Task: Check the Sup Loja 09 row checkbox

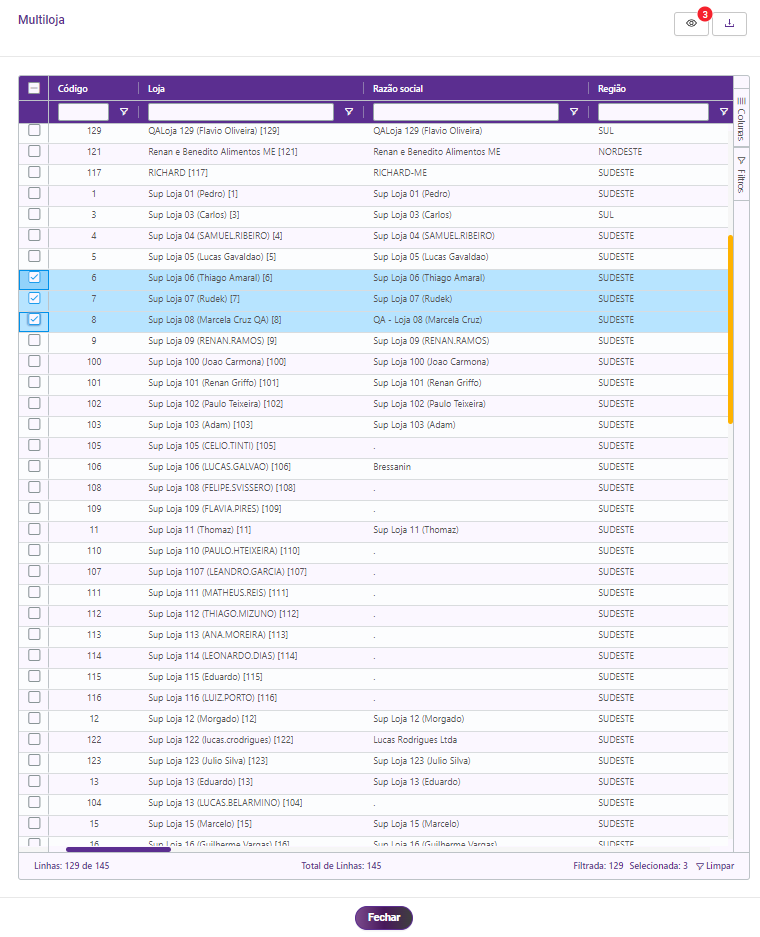Action: [34, 340]
